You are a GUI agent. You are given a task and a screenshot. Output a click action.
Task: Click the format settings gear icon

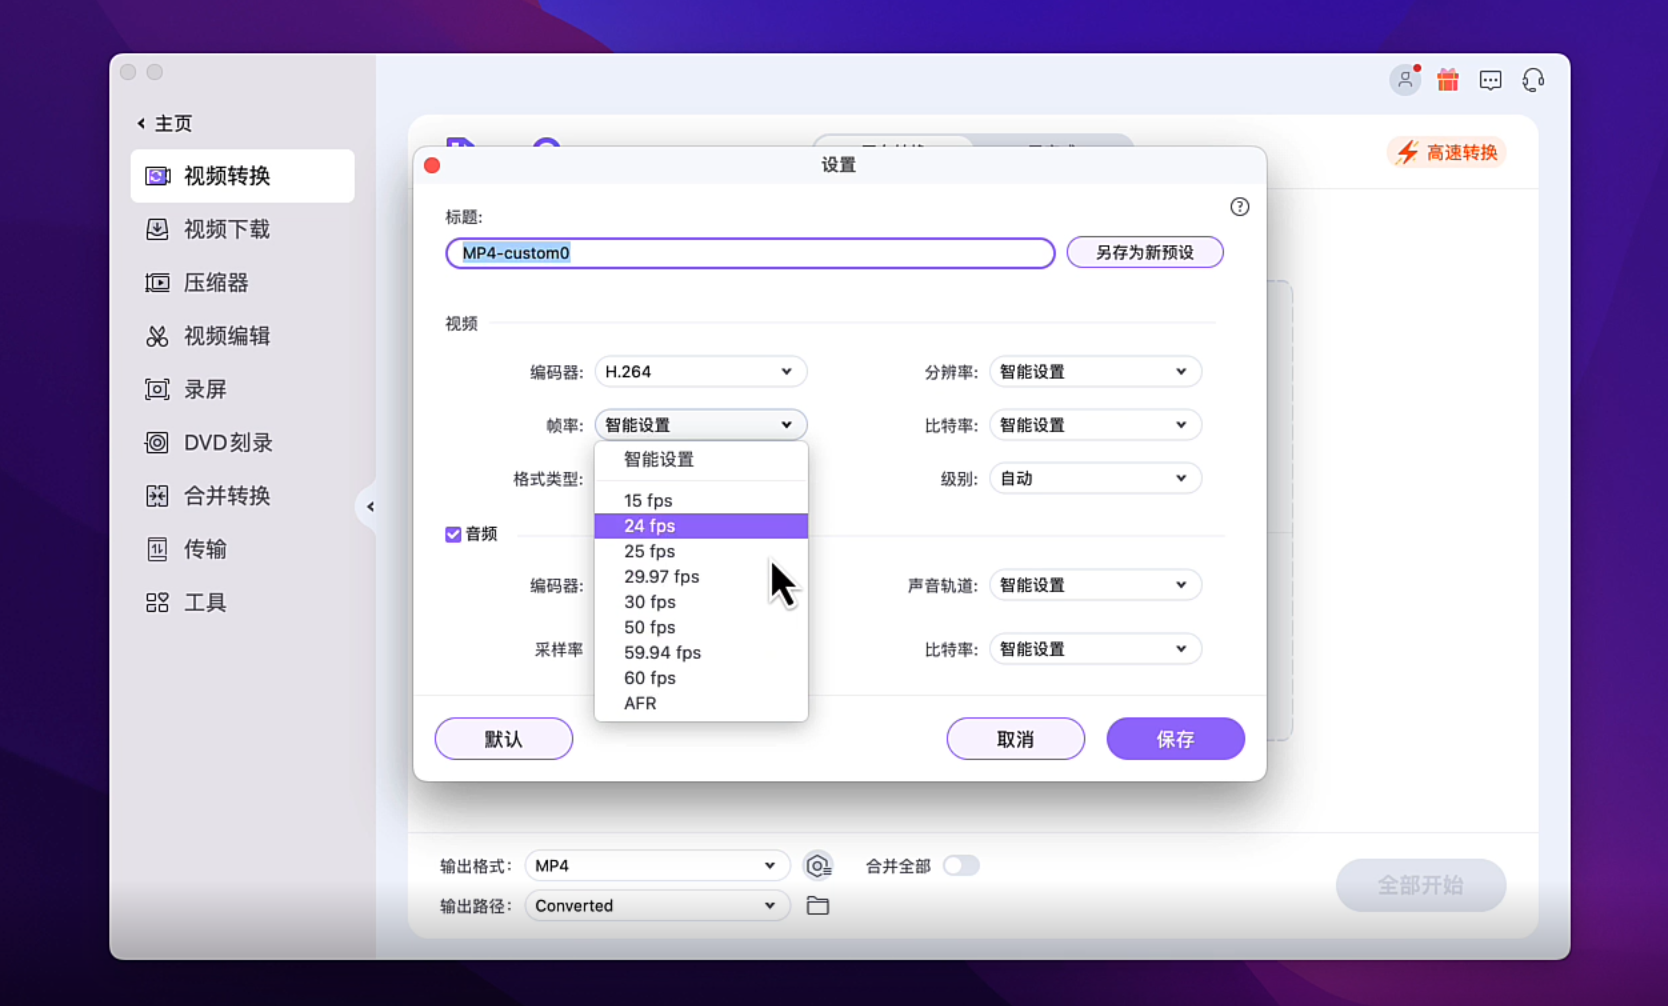(x=818, y=866)
